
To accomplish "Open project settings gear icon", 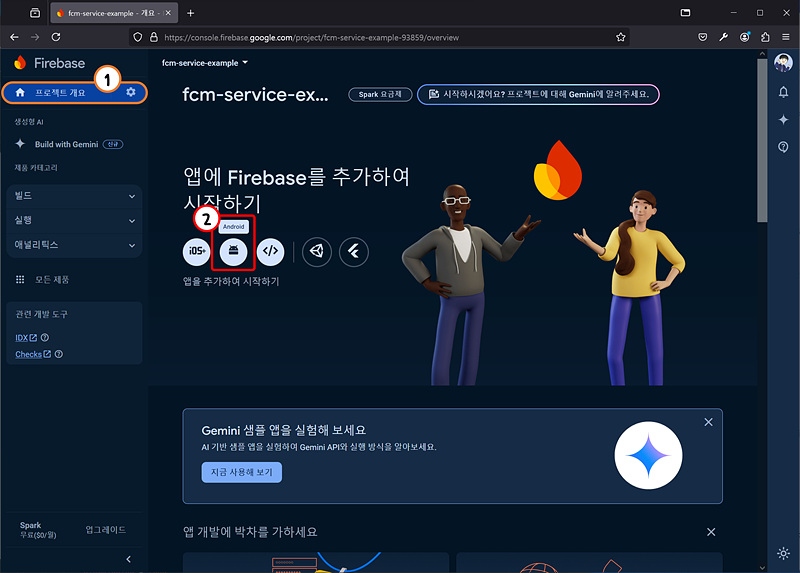I will pos(131,92).
